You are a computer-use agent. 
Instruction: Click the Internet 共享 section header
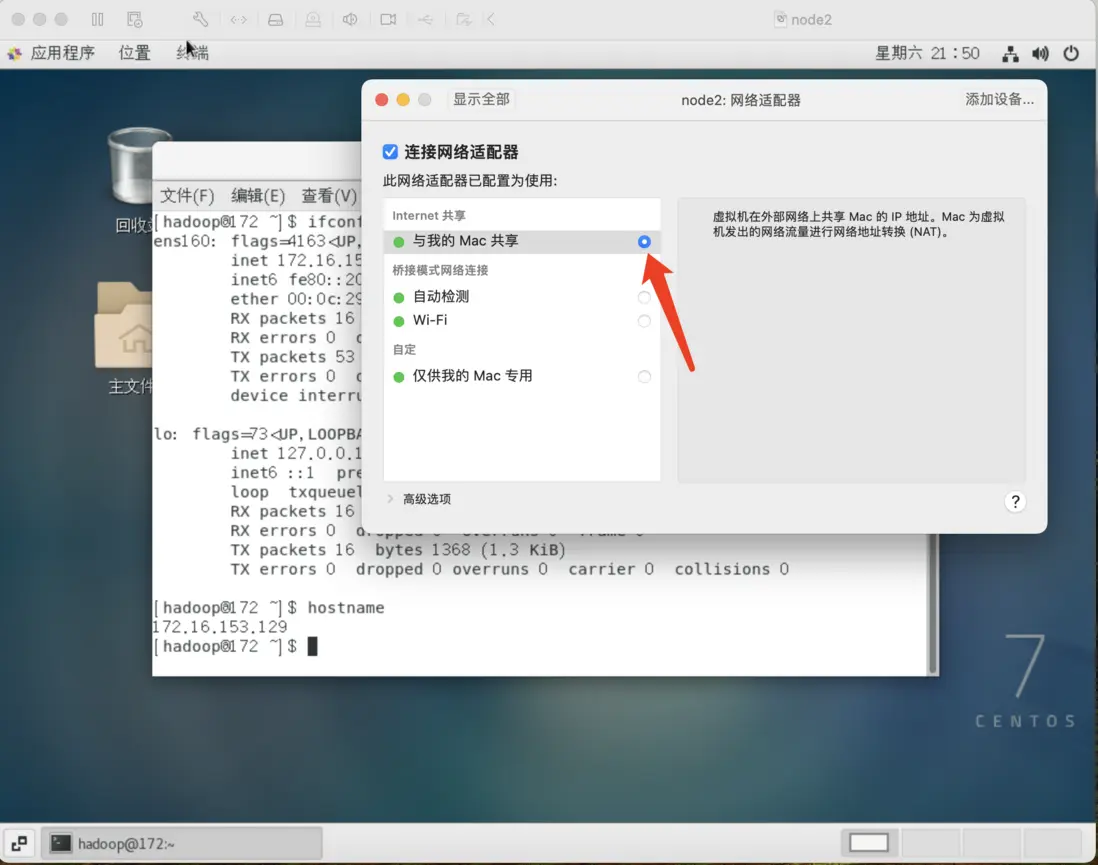(429, 216)
